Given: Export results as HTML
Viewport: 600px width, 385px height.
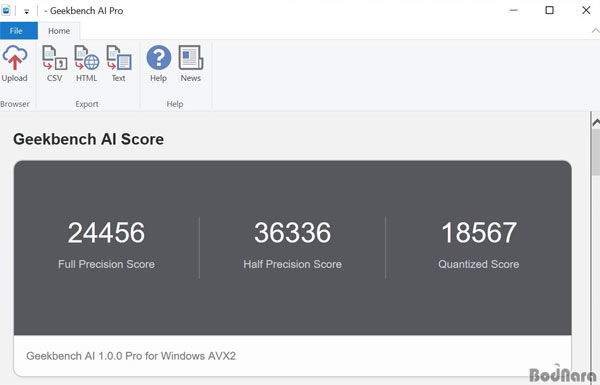Looking at the screenshot, I should (86, 64).
